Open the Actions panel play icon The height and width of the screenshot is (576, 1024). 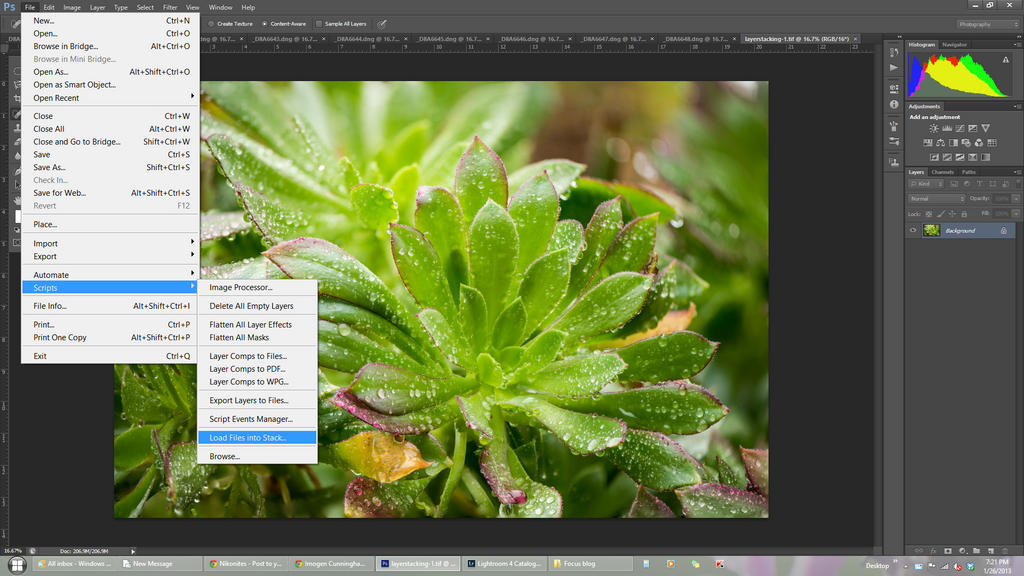[894, 67]
